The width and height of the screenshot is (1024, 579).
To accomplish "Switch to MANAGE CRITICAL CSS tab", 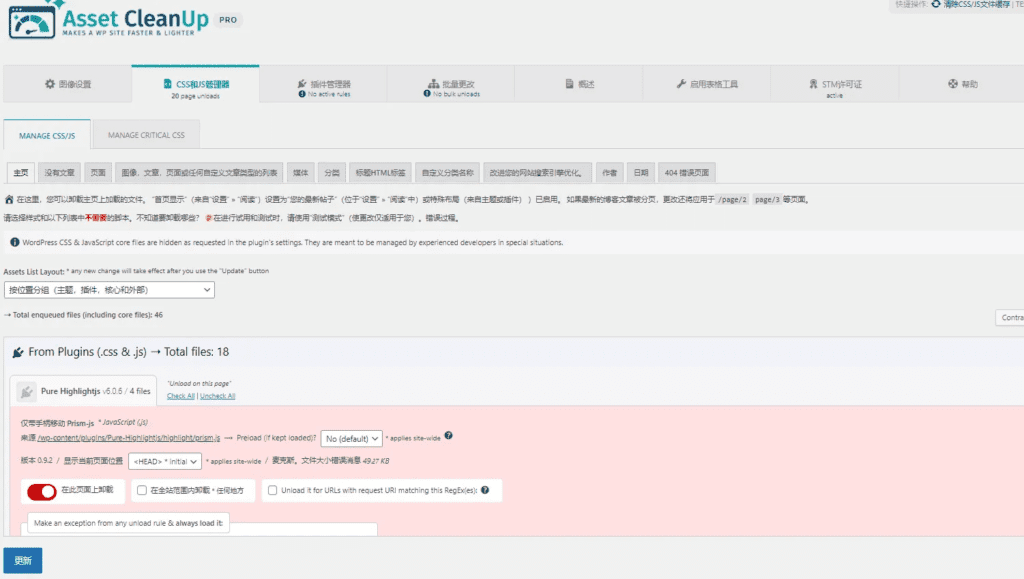I will [x=146, y=135].
